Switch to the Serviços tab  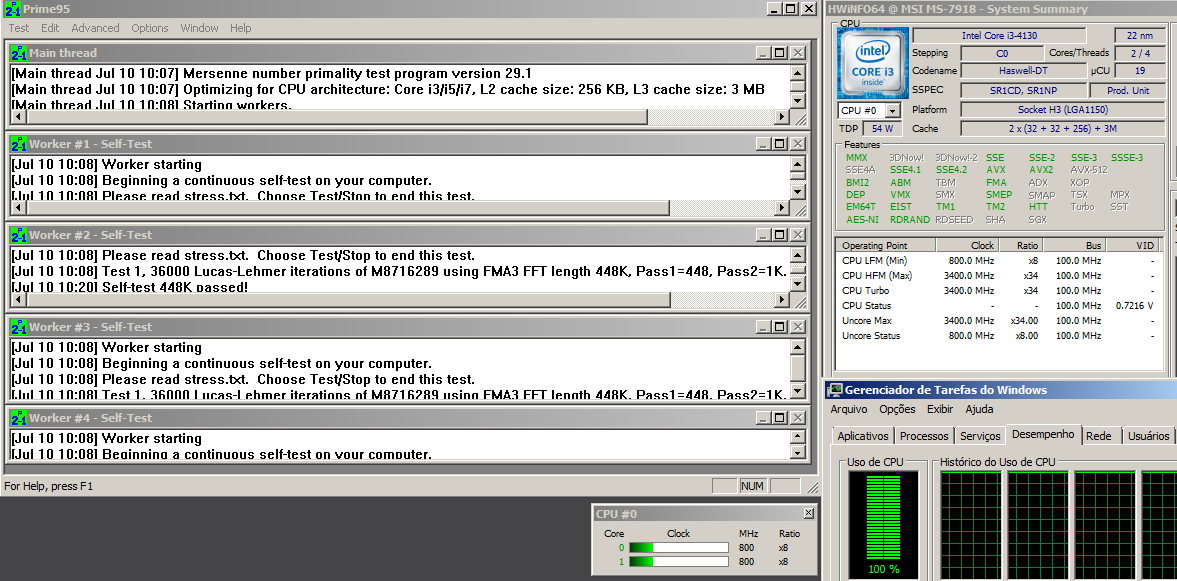tap(980, 435)
